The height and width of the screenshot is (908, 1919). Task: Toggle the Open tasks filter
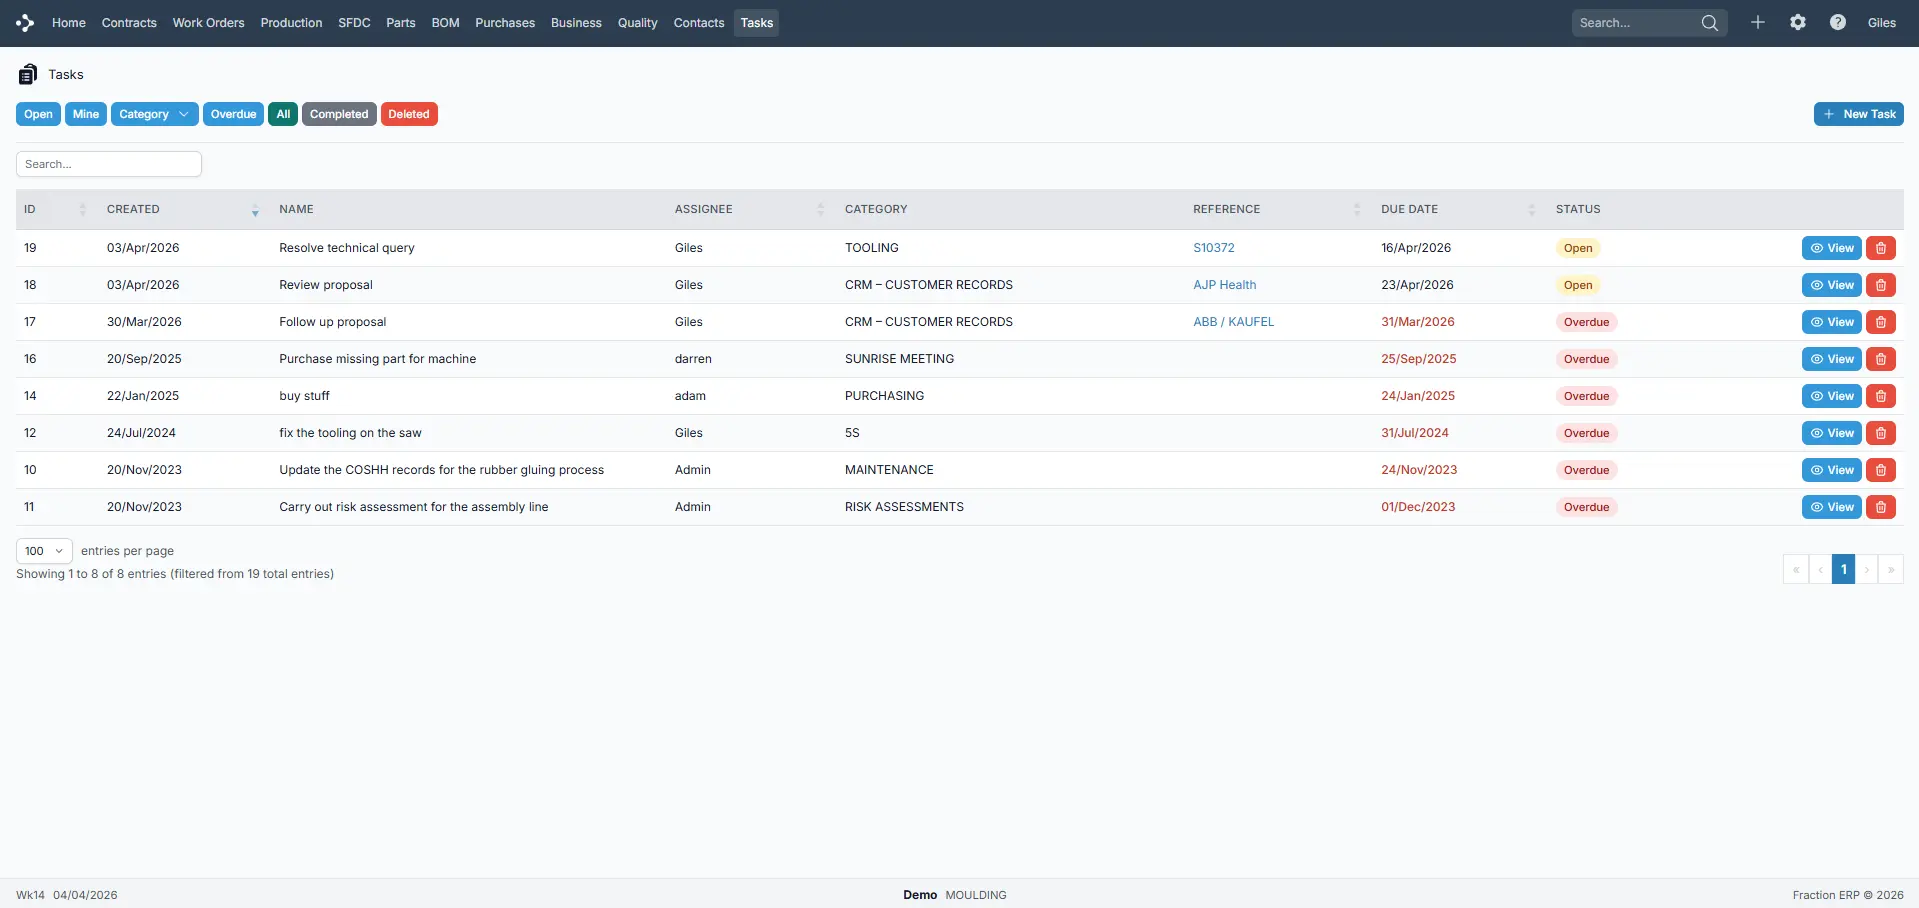coord(38,114)
